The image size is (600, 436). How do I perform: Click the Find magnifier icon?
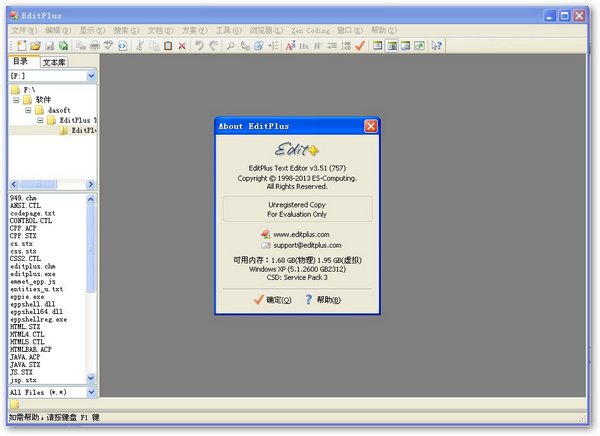[x=230, y=46]
